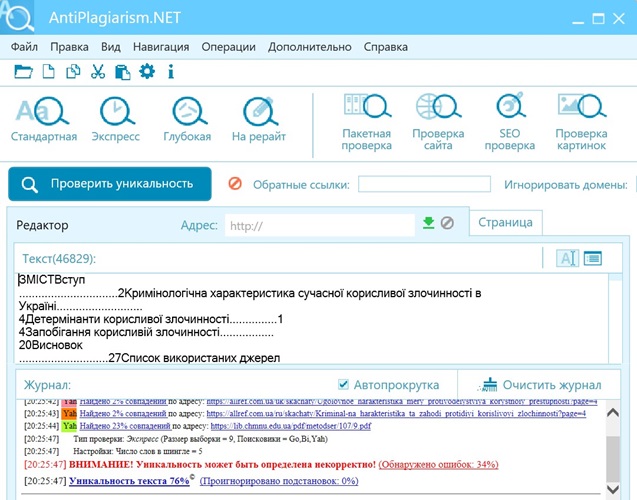Open Навигация menu
637x500 pixels.
point(161,47)
